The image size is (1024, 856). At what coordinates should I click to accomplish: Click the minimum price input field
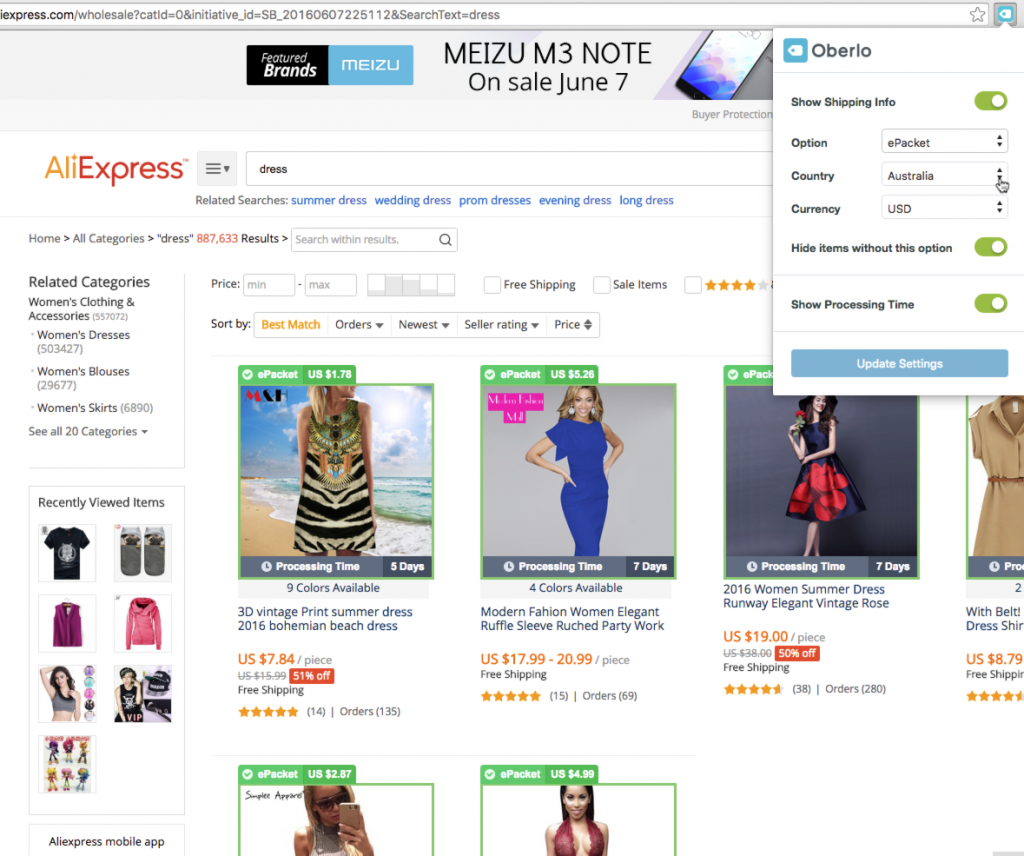269,285
